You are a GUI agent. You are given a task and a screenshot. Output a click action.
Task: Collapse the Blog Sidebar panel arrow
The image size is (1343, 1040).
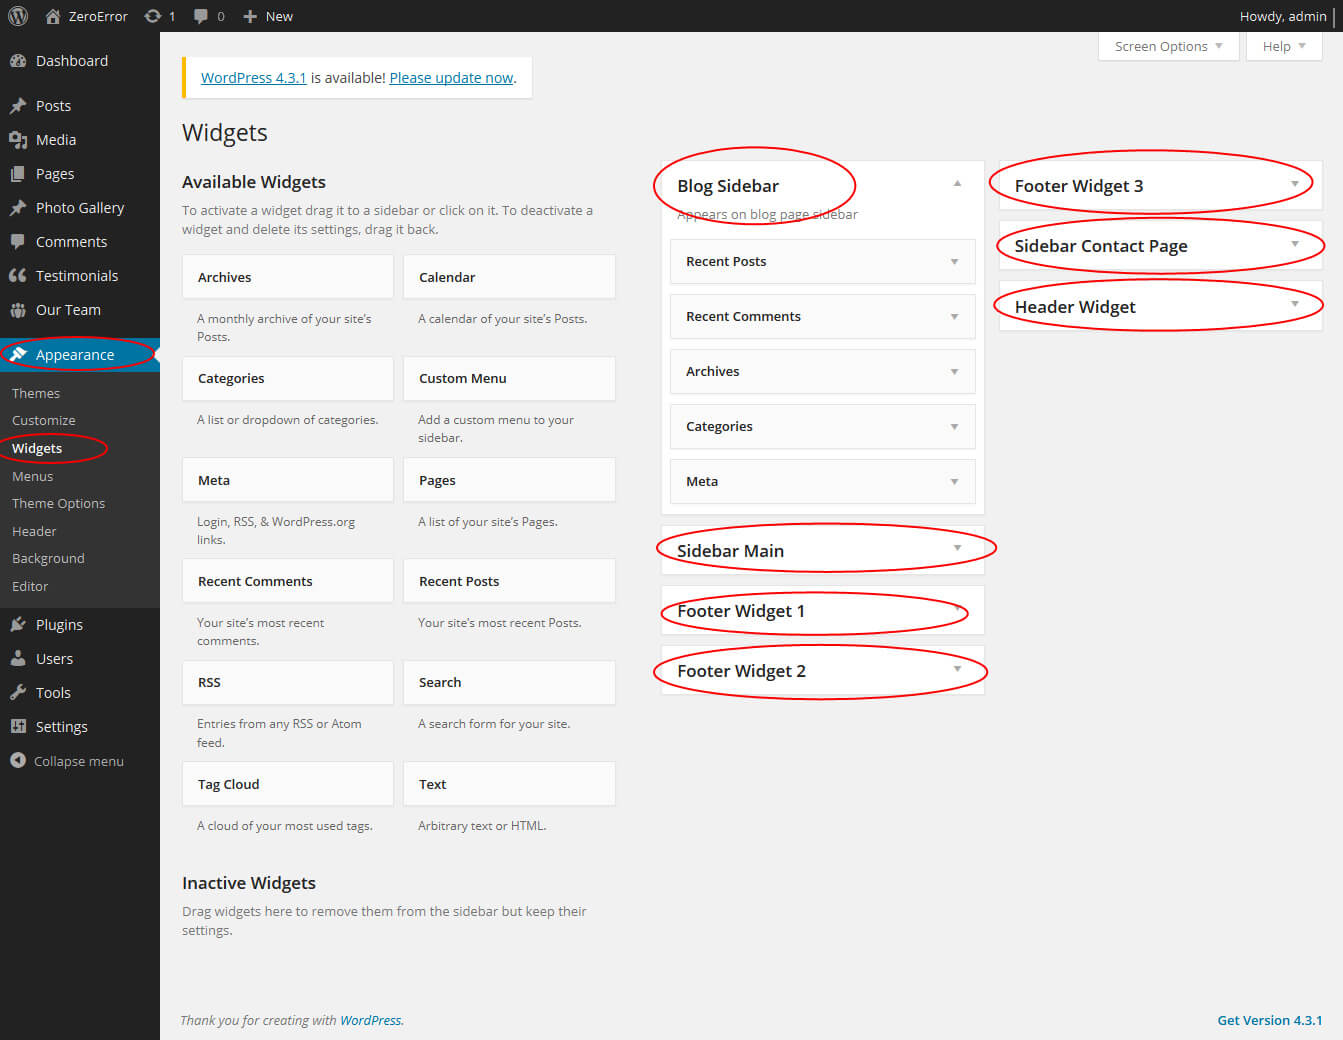tap(957, 184)
